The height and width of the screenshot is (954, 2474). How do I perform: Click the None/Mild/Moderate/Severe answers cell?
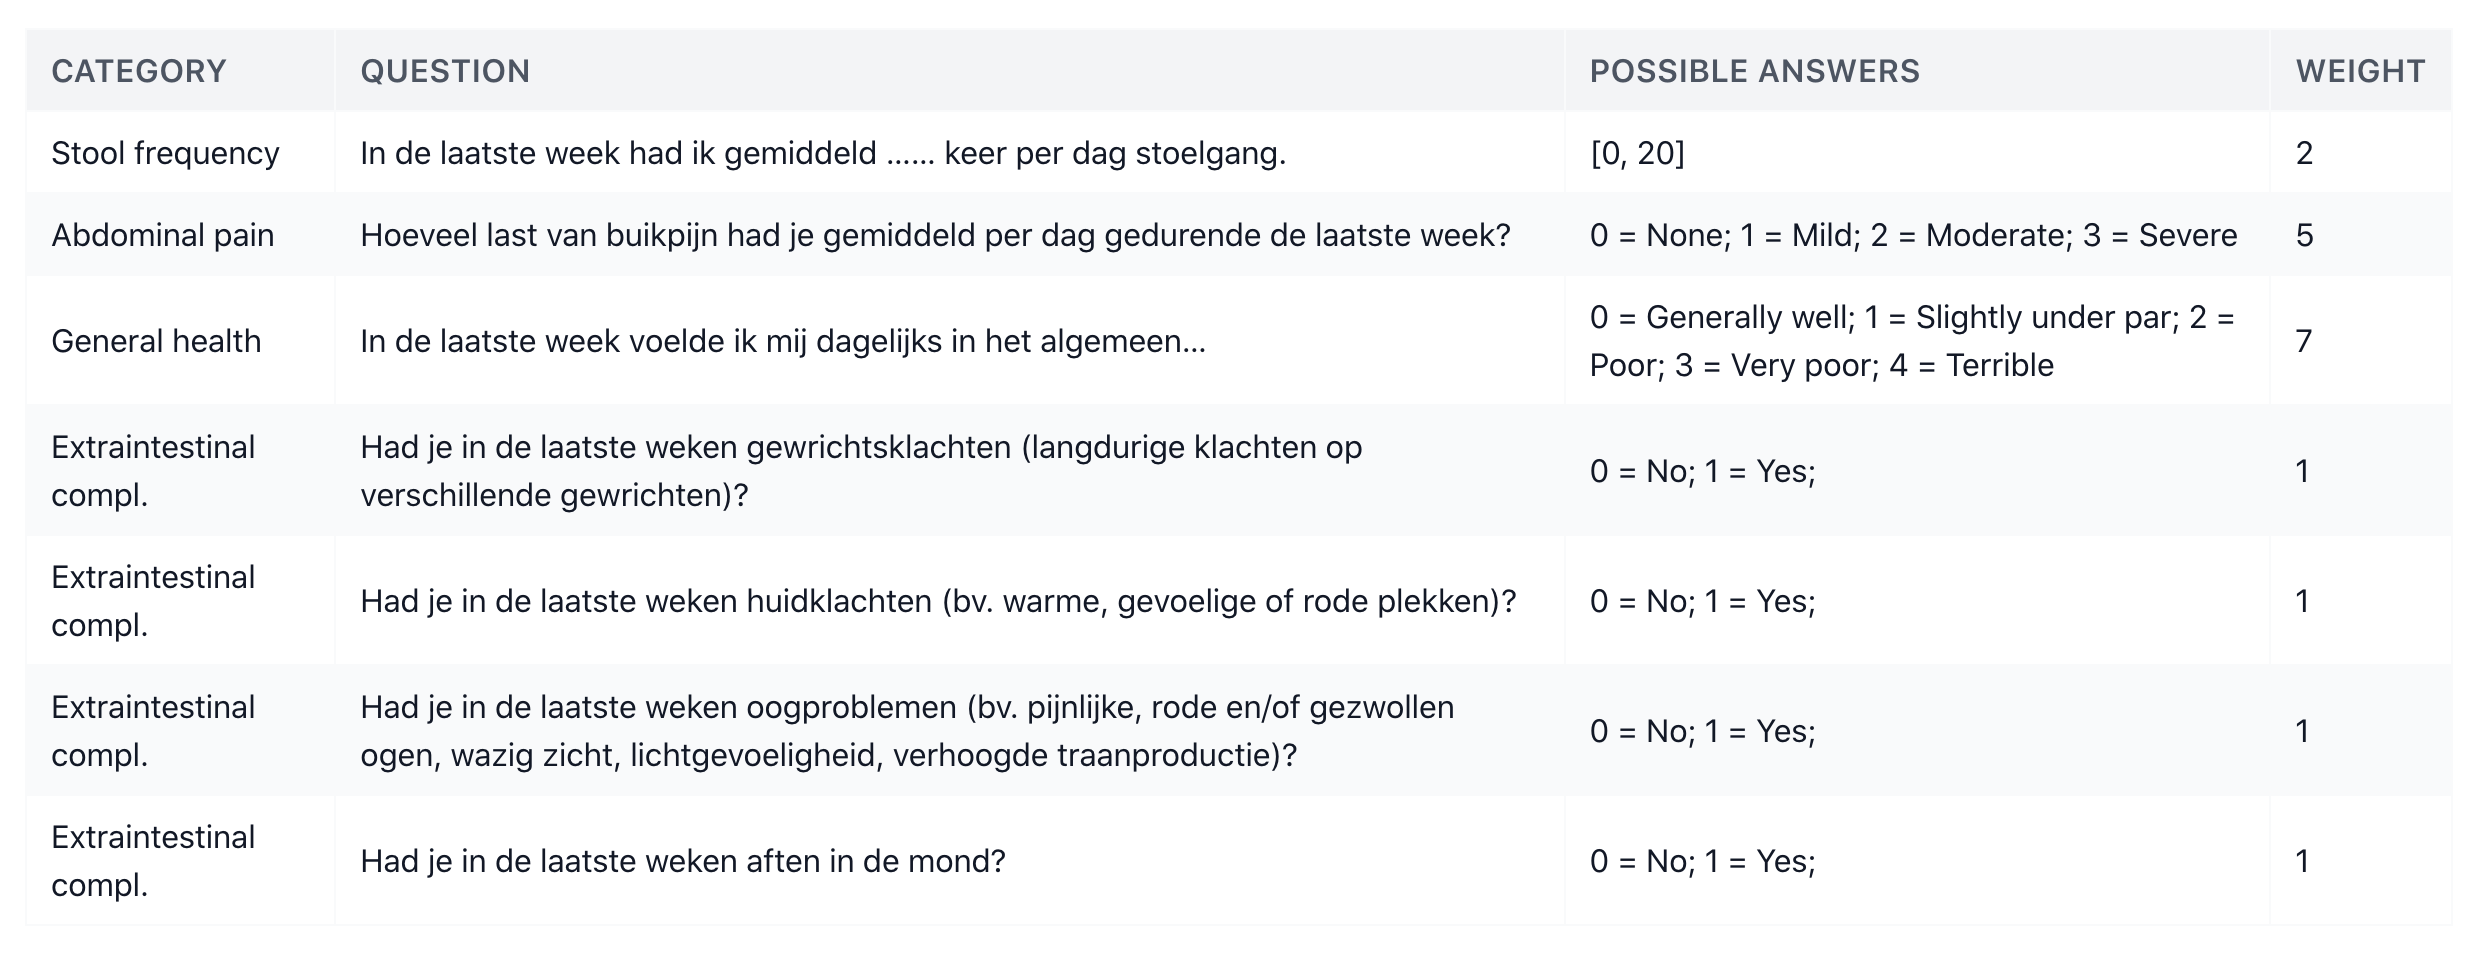(x=1912, y=235)
